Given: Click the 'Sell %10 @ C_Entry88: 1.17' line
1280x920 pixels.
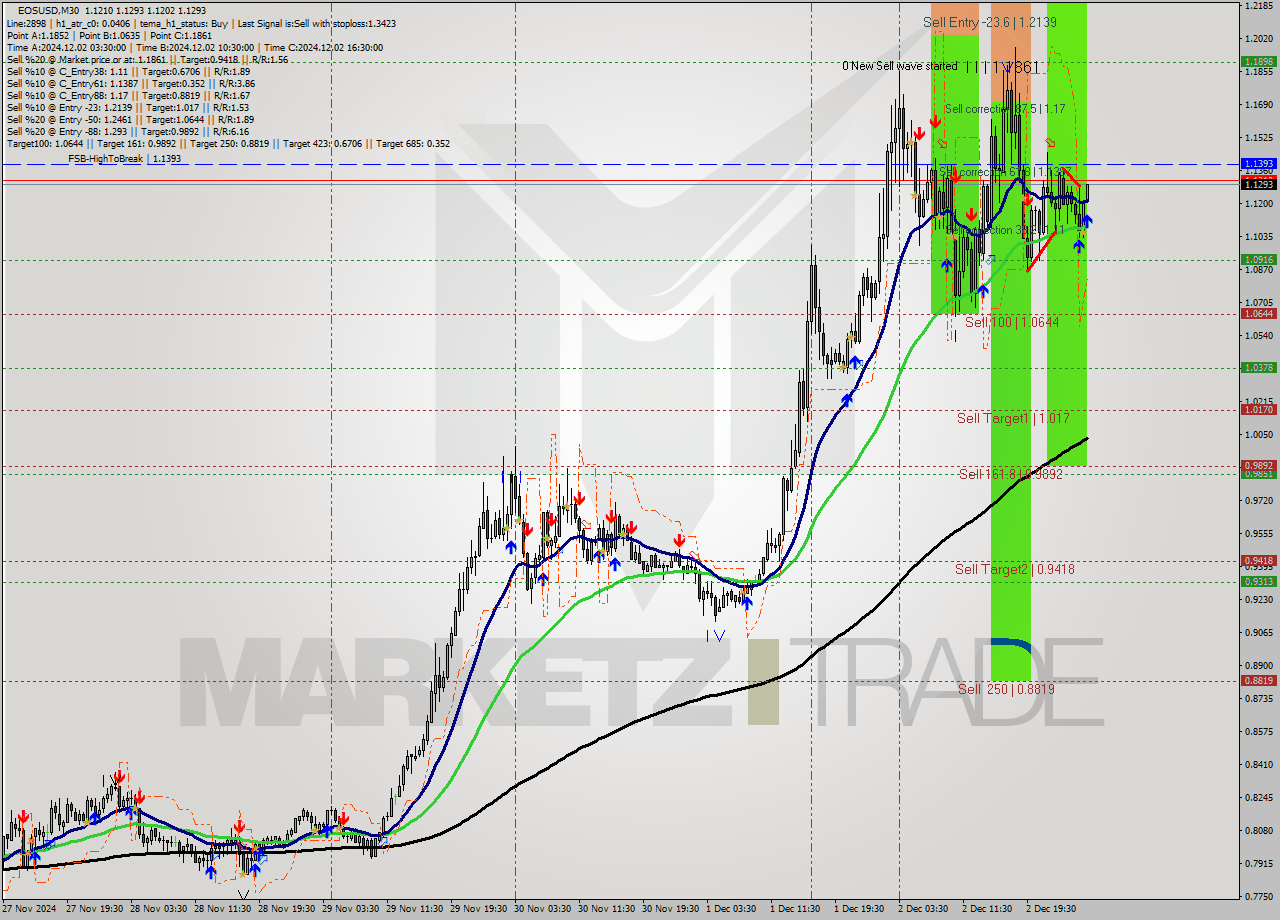Looking at the screenshot, I should coord(128,95).
